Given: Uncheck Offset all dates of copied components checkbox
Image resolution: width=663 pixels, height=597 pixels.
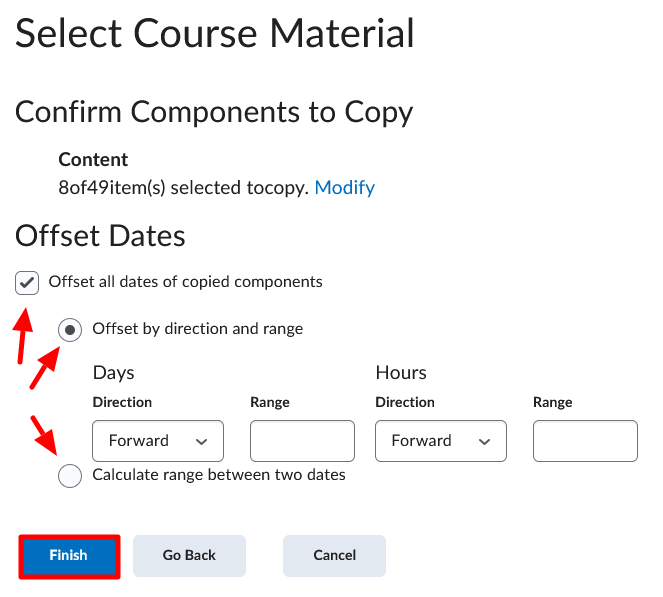Looking at the screenshot, I should point(27,283).
